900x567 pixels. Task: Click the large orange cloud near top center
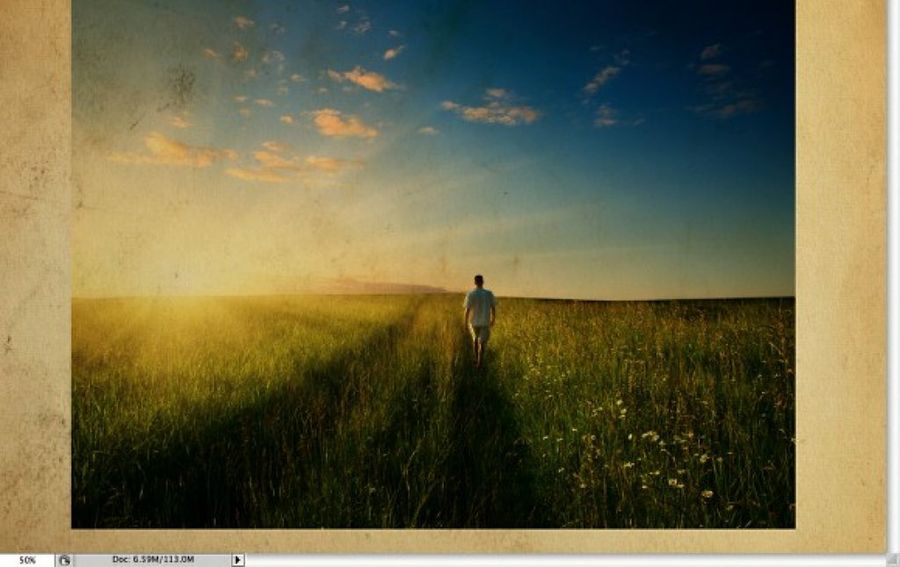coord(343,124)
